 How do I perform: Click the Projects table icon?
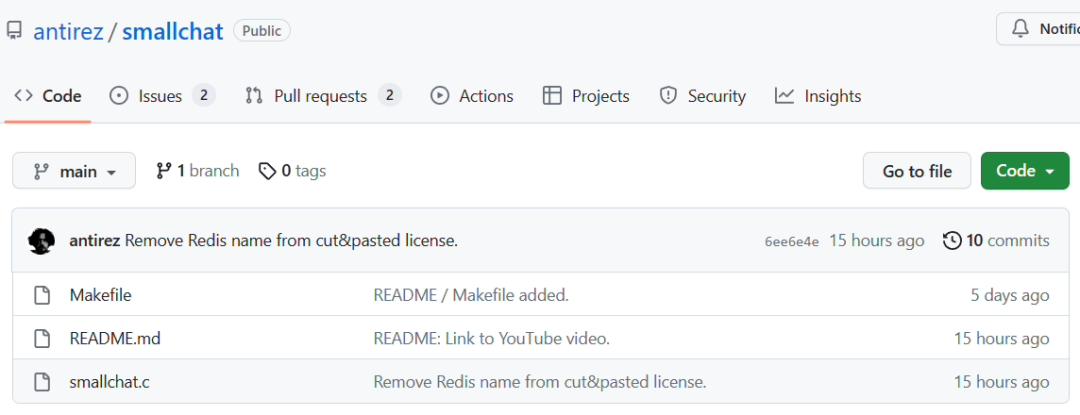(552, 96)
